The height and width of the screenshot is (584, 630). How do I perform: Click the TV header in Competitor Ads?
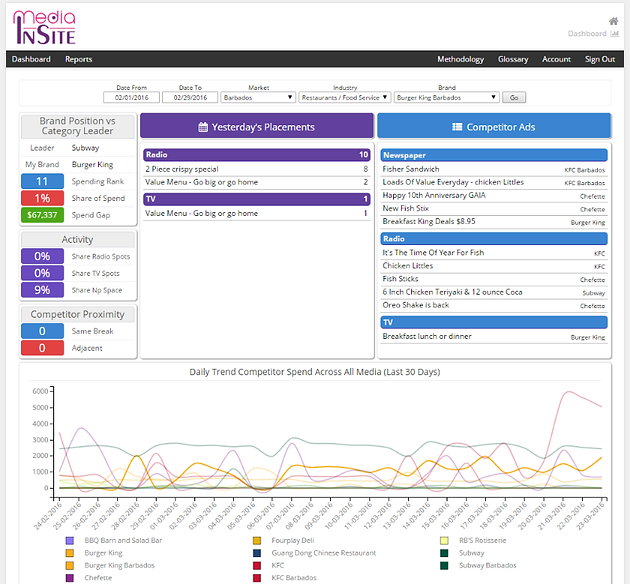[494, 322]
